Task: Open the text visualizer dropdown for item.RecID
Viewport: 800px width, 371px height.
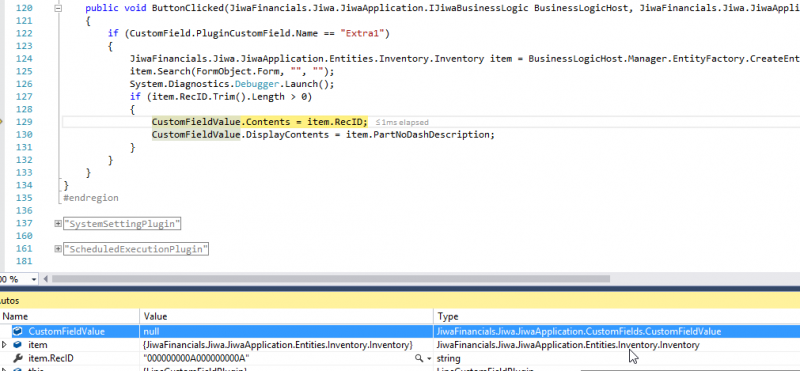Action: [x=429, y=359]
